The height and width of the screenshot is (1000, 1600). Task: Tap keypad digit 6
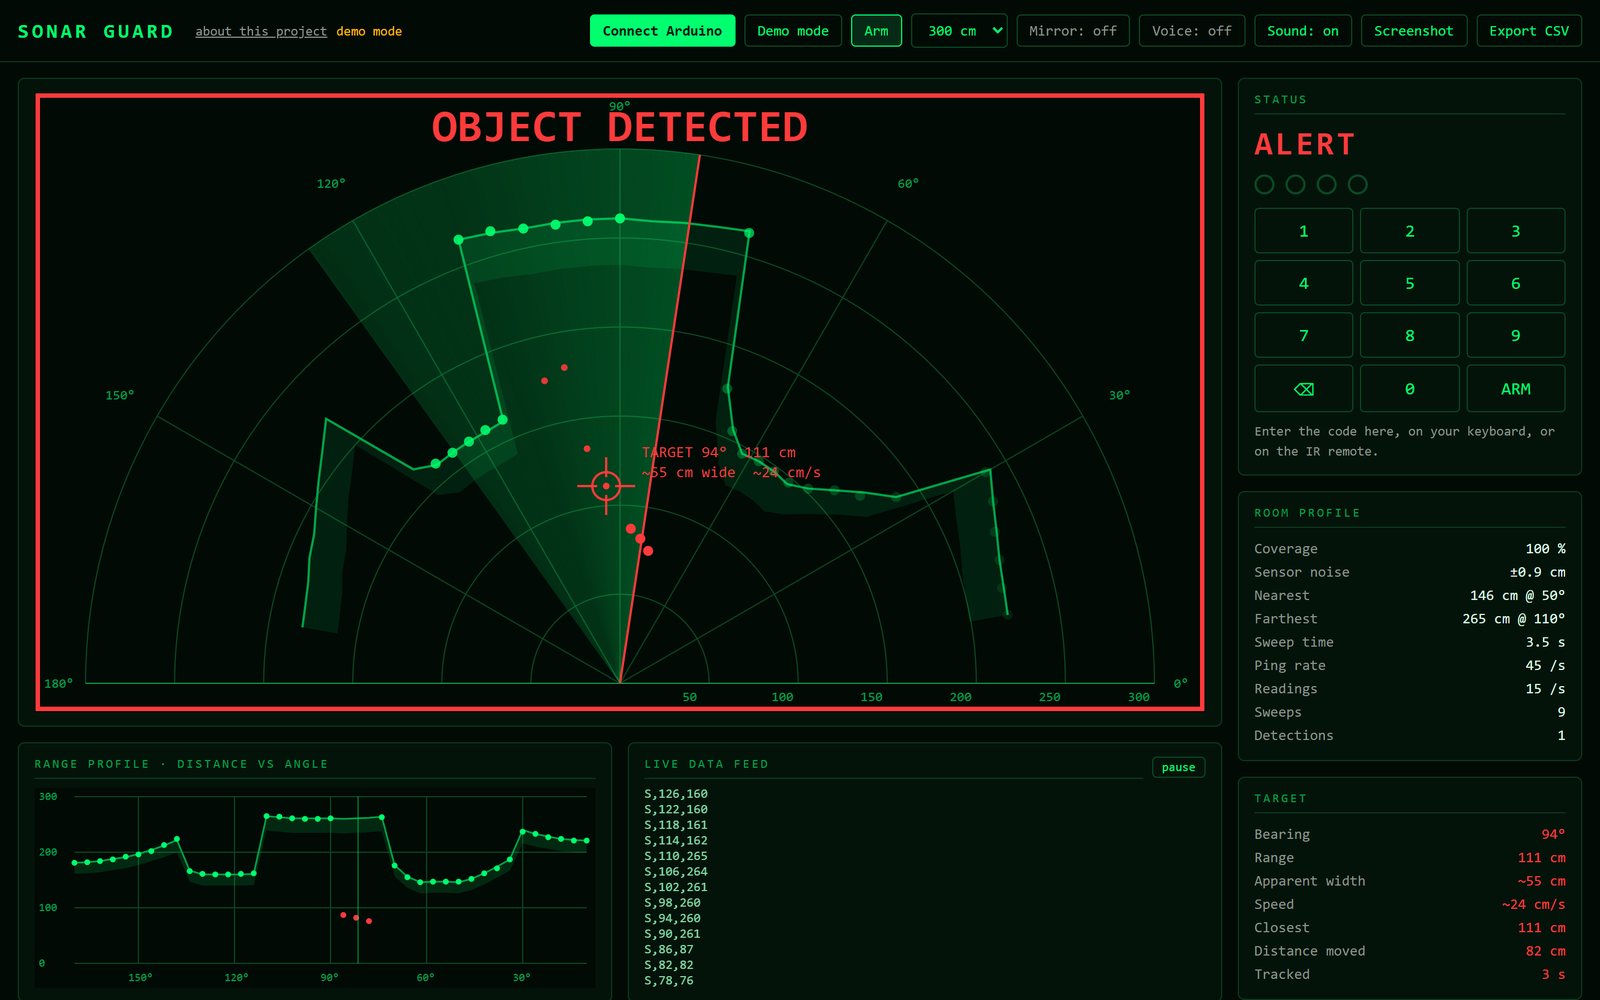[x=1516, y=283]
